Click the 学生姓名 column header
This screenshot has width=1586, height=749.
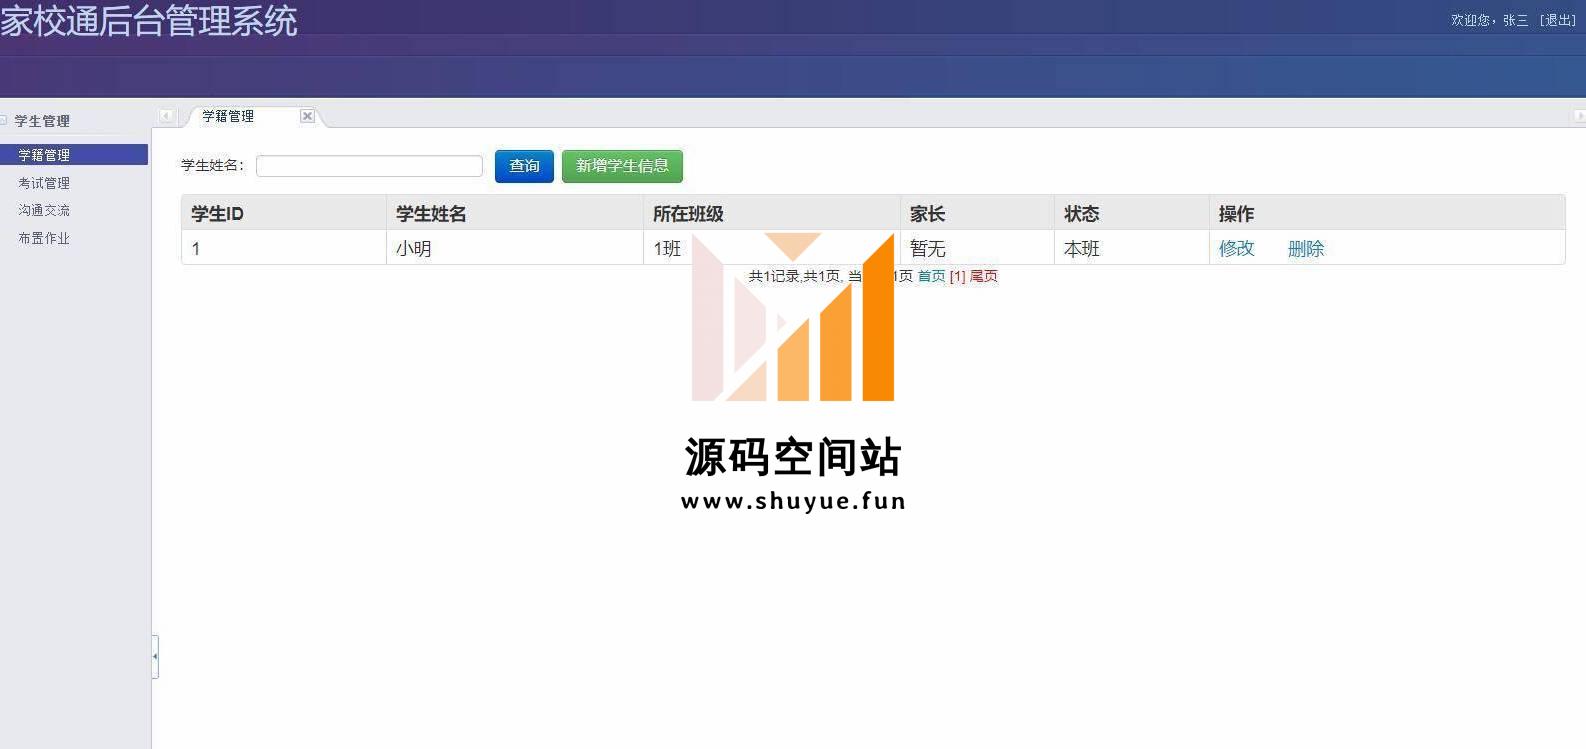[515, 213]
